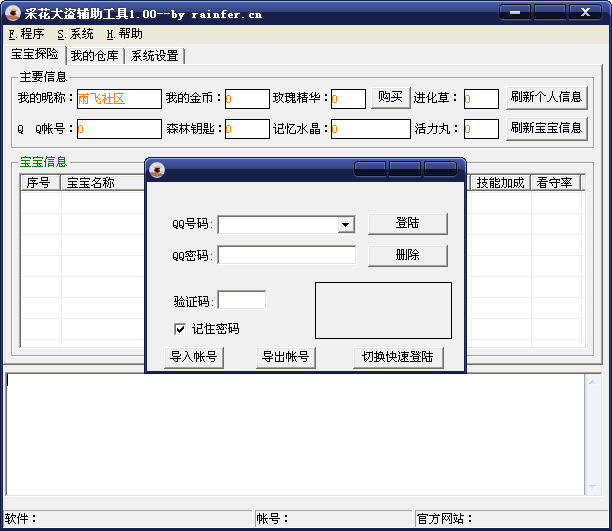
Task: Click the 帐号 status bar entry
Action: pos(333,519)
